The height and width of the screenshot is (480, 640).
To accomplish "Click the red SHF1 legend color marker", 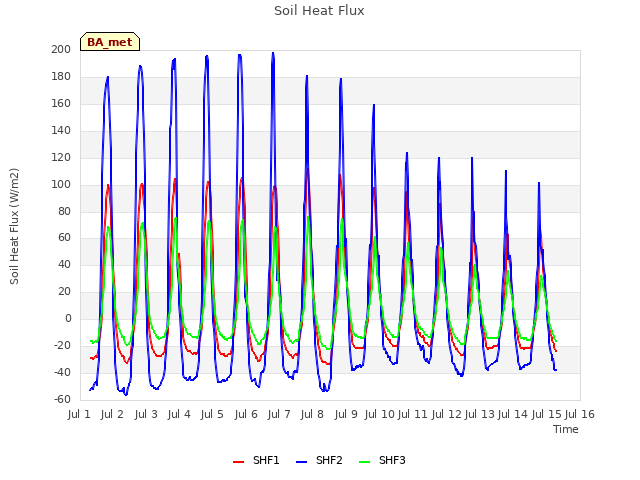I will 238,462.
